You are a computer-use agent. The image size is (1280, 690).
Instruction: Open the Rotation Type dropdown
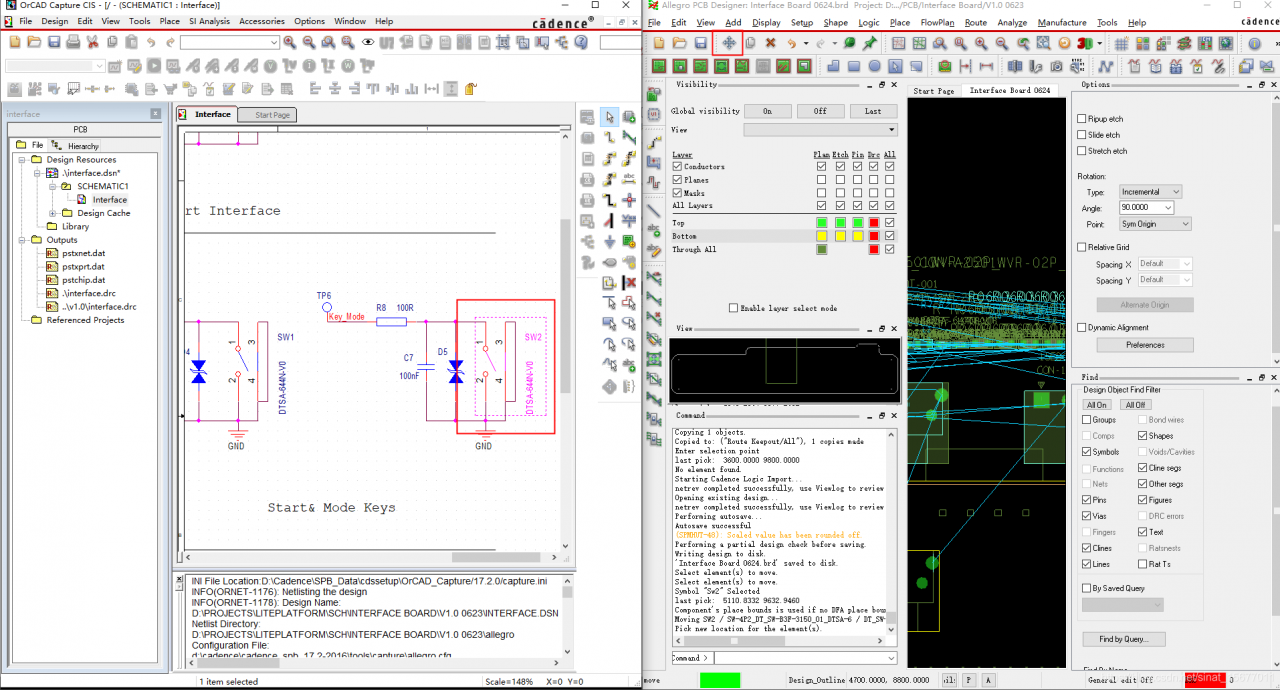[1149, 192]
